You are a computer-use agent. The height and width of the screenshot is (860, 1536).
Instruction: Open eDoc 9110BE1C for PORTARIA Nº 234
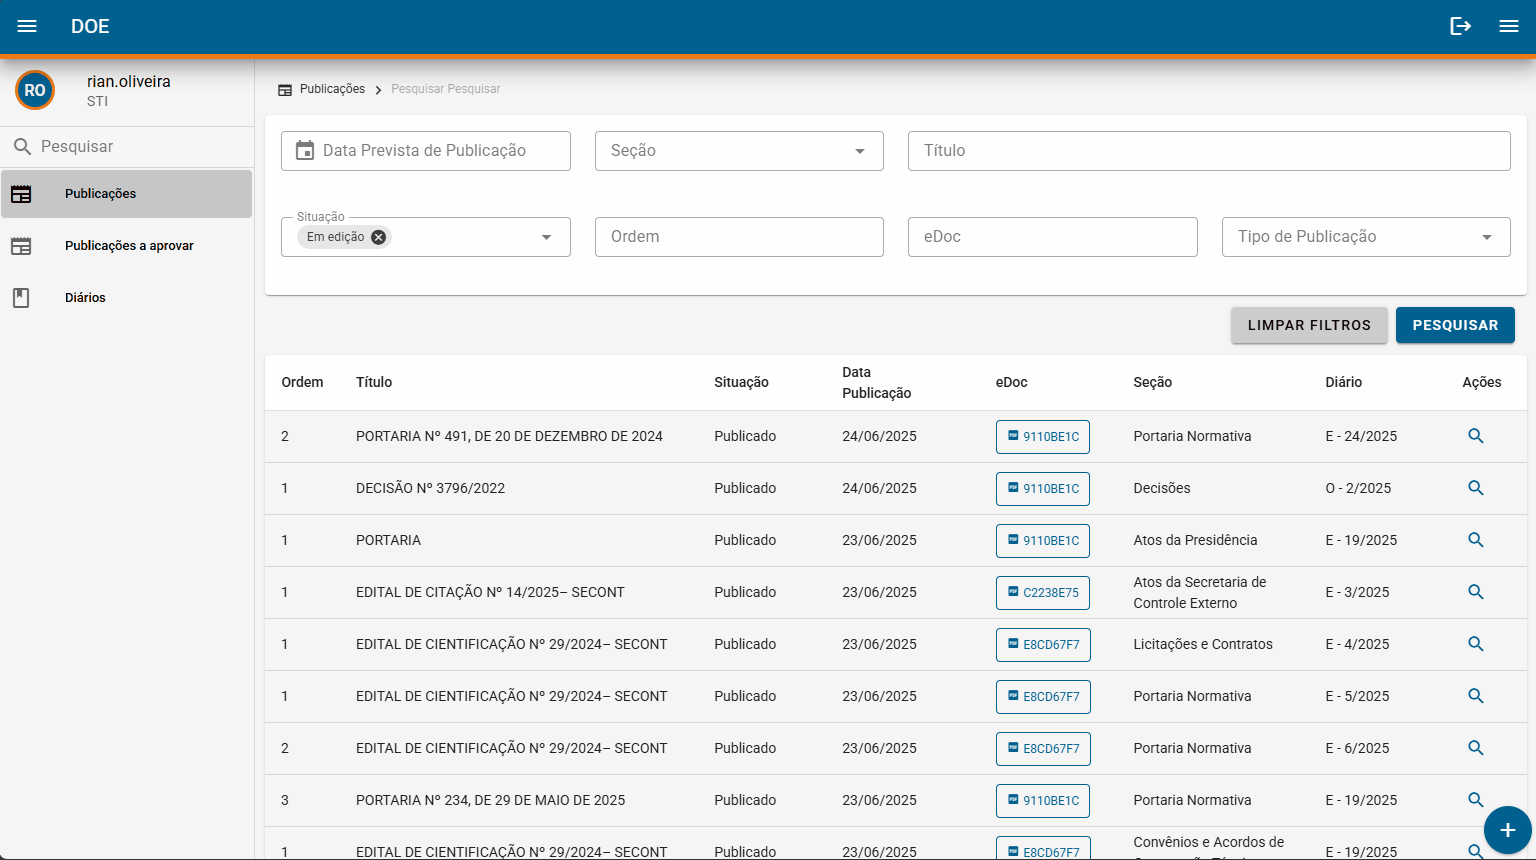pos(1043,801)
